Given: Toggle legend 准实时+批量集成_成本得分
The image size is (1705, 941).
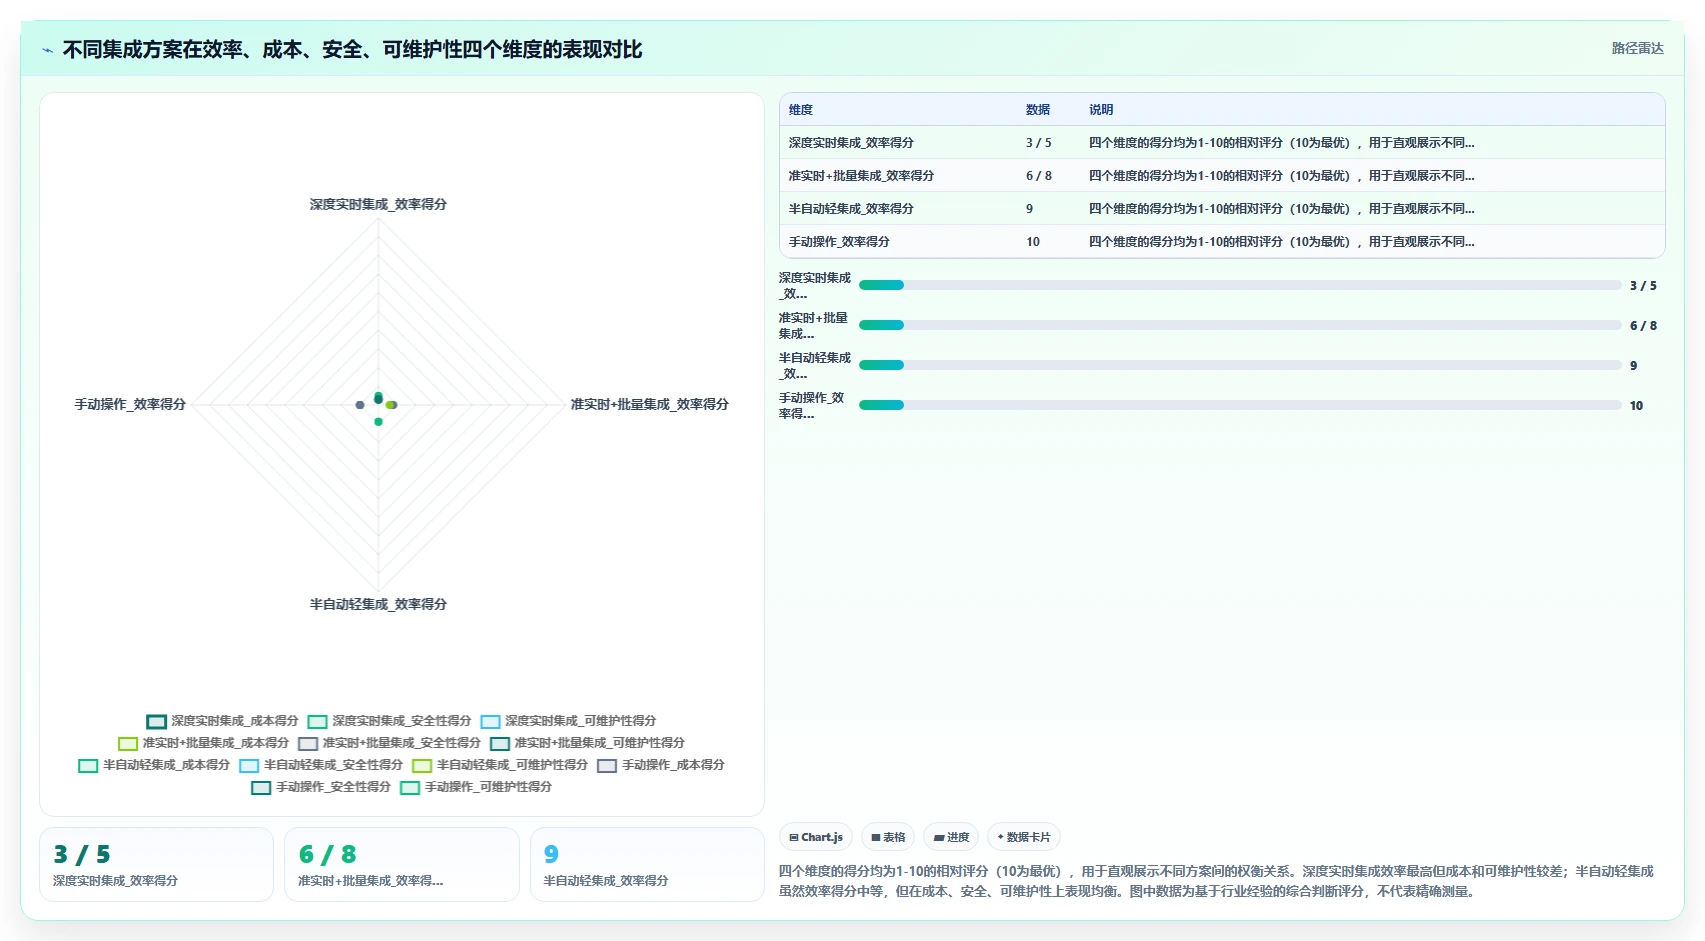Looking at the screenshot, I should (x=203, y=743).
